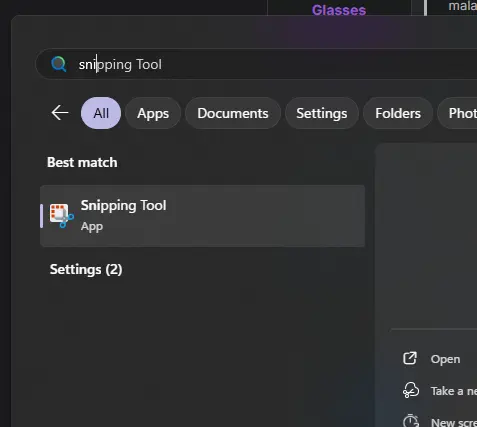Screen dimensions: 477x427
Task: Select the 'mala' tab at top right
Action: (x=462, y=6)
